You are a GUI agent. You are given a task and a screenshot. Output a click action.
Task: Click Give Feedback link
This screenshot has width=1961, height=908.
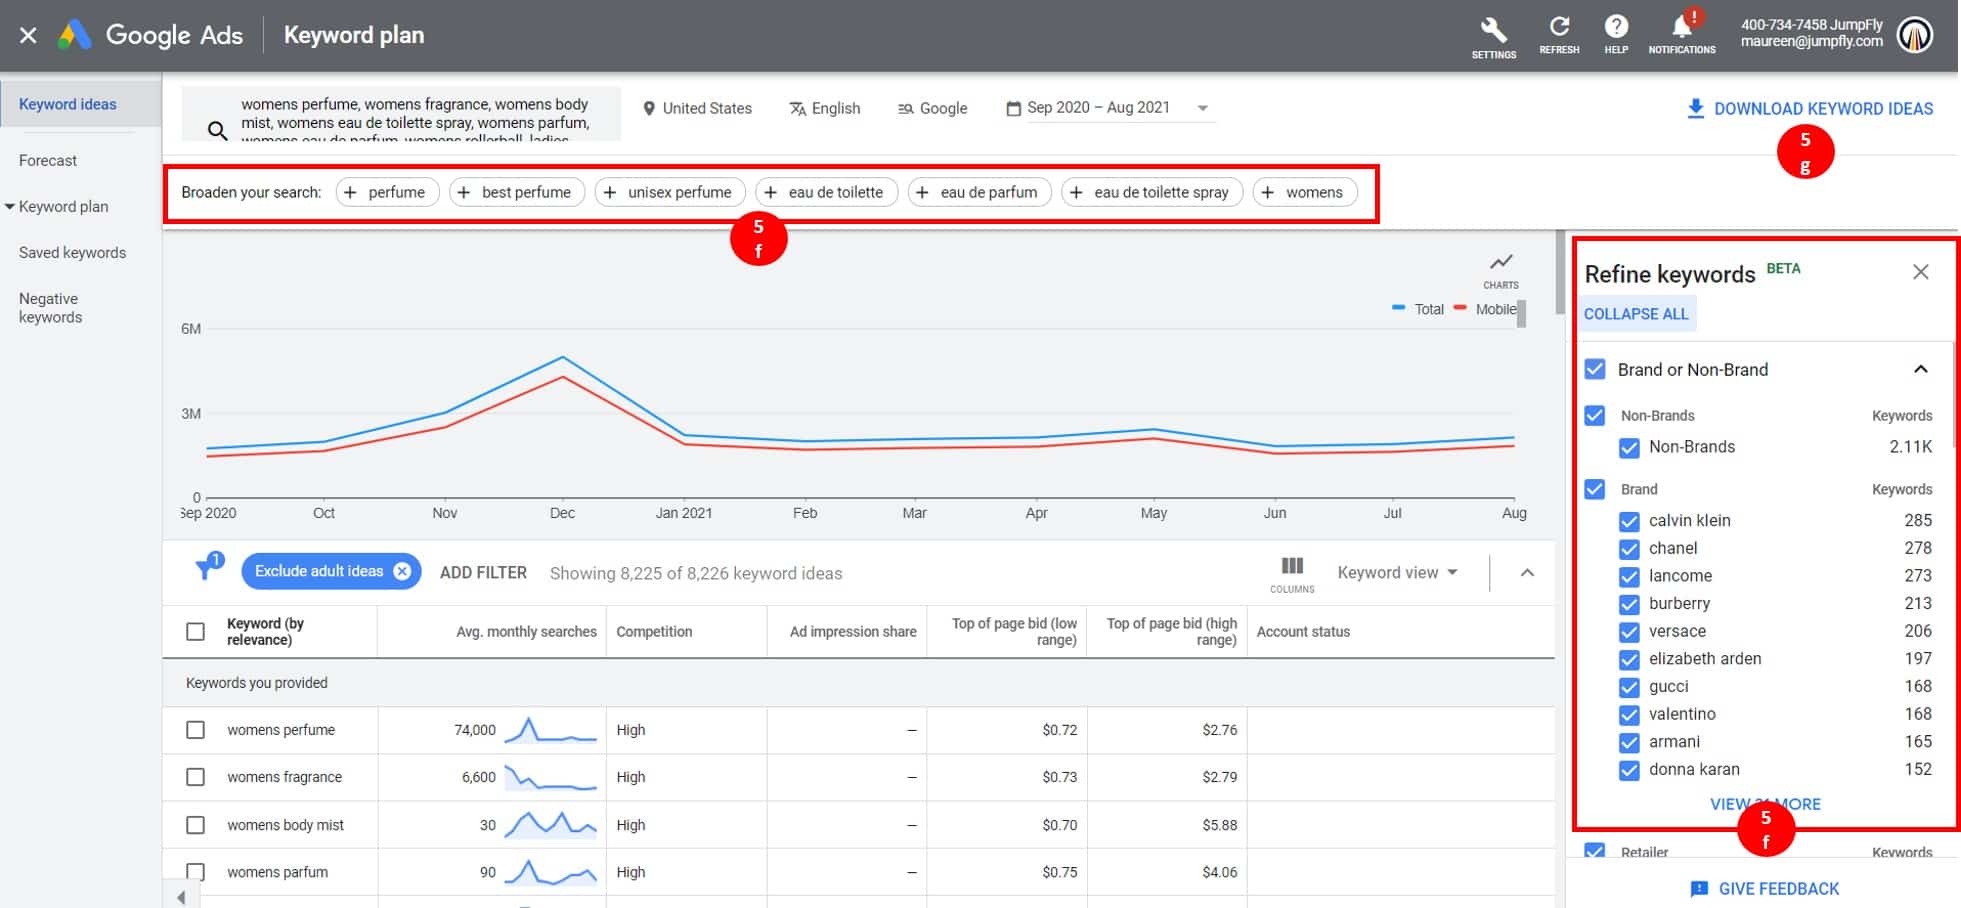coord(1779,889)
